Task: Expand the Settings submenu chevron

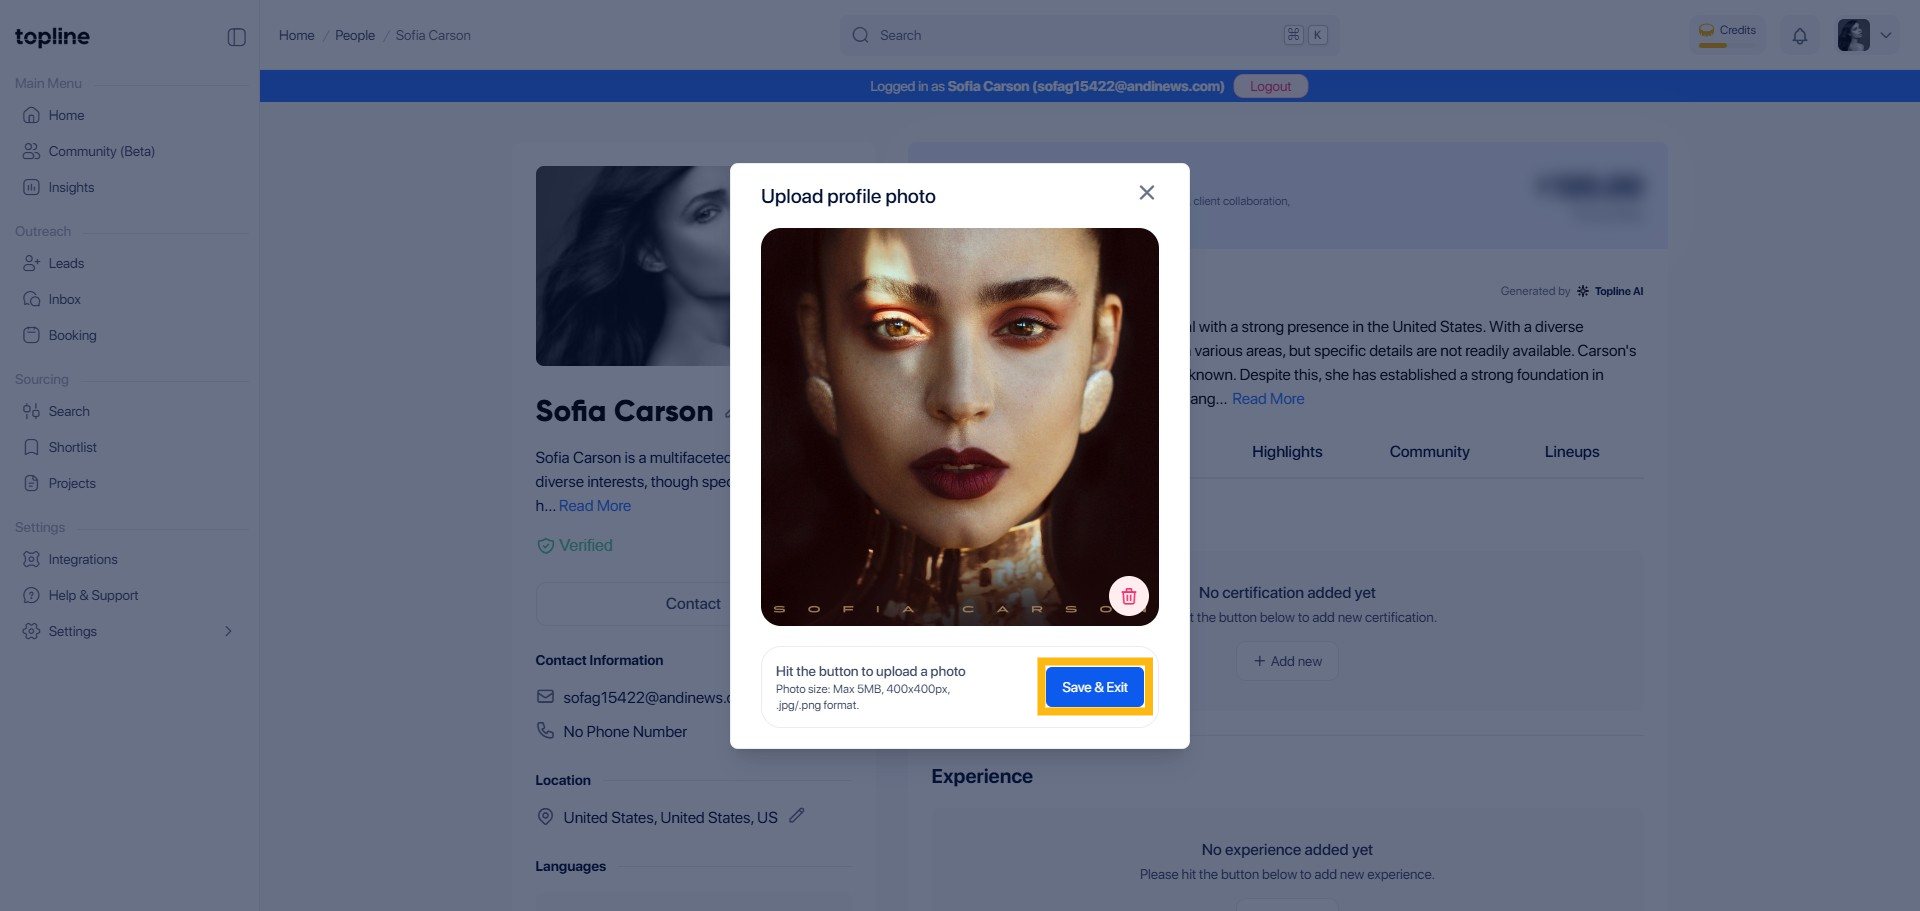Action: coord(228,631)
